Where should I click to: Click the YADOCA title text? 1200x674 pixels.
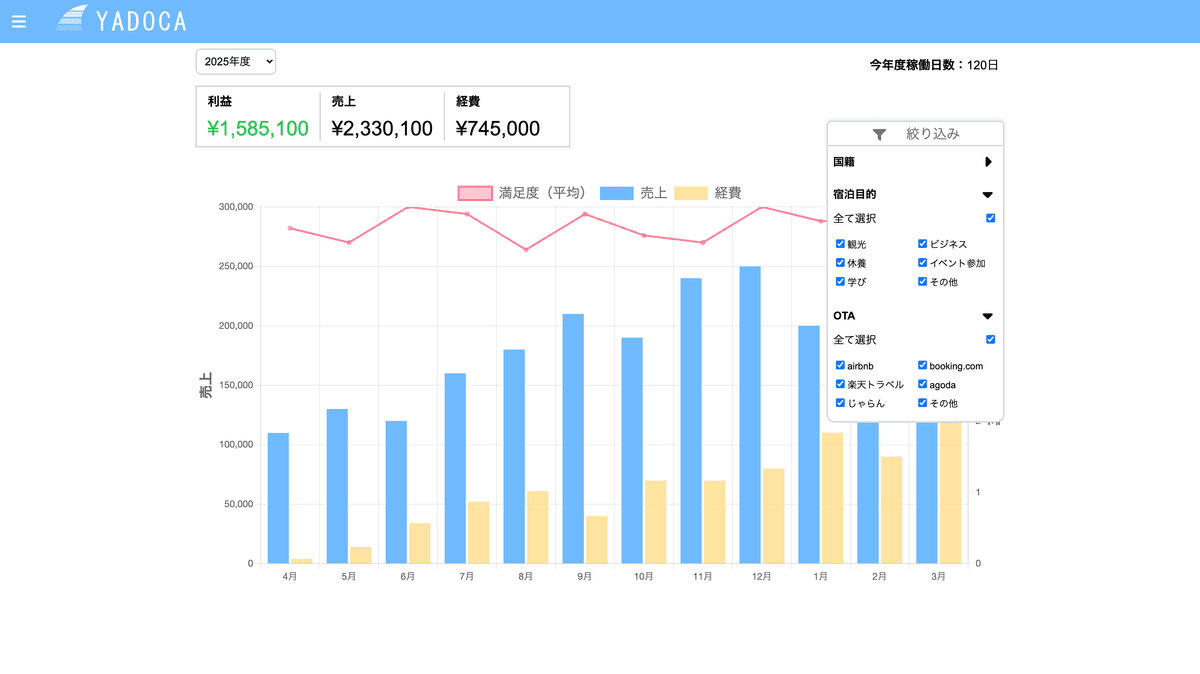click(141, 21)
